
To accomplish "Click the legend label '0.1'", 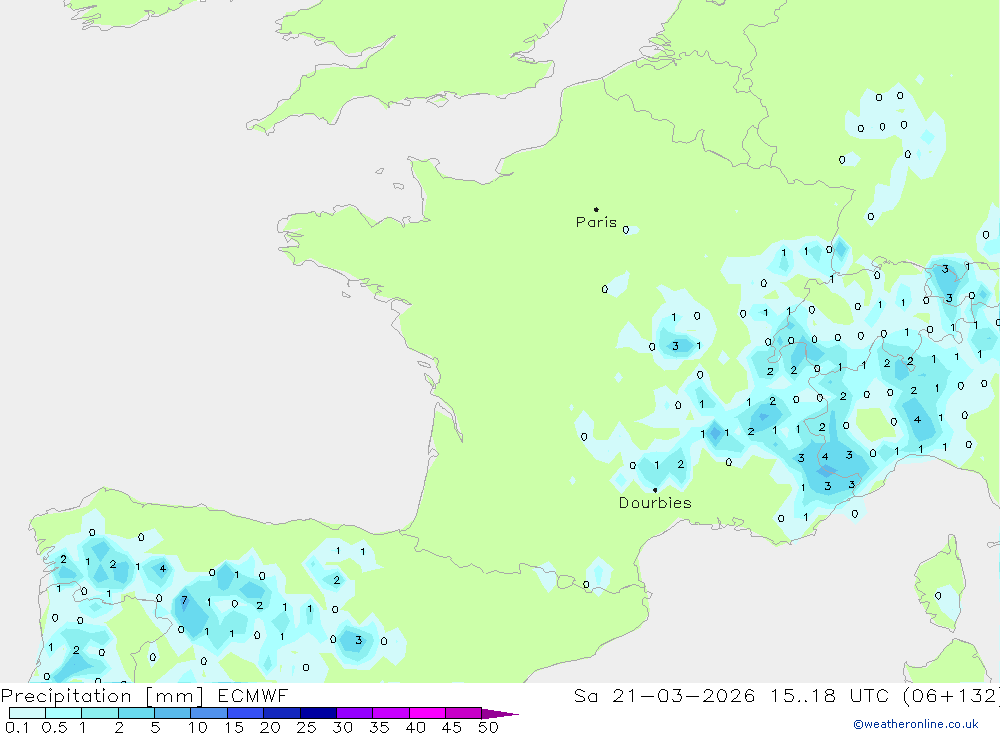I will [17, 727].
